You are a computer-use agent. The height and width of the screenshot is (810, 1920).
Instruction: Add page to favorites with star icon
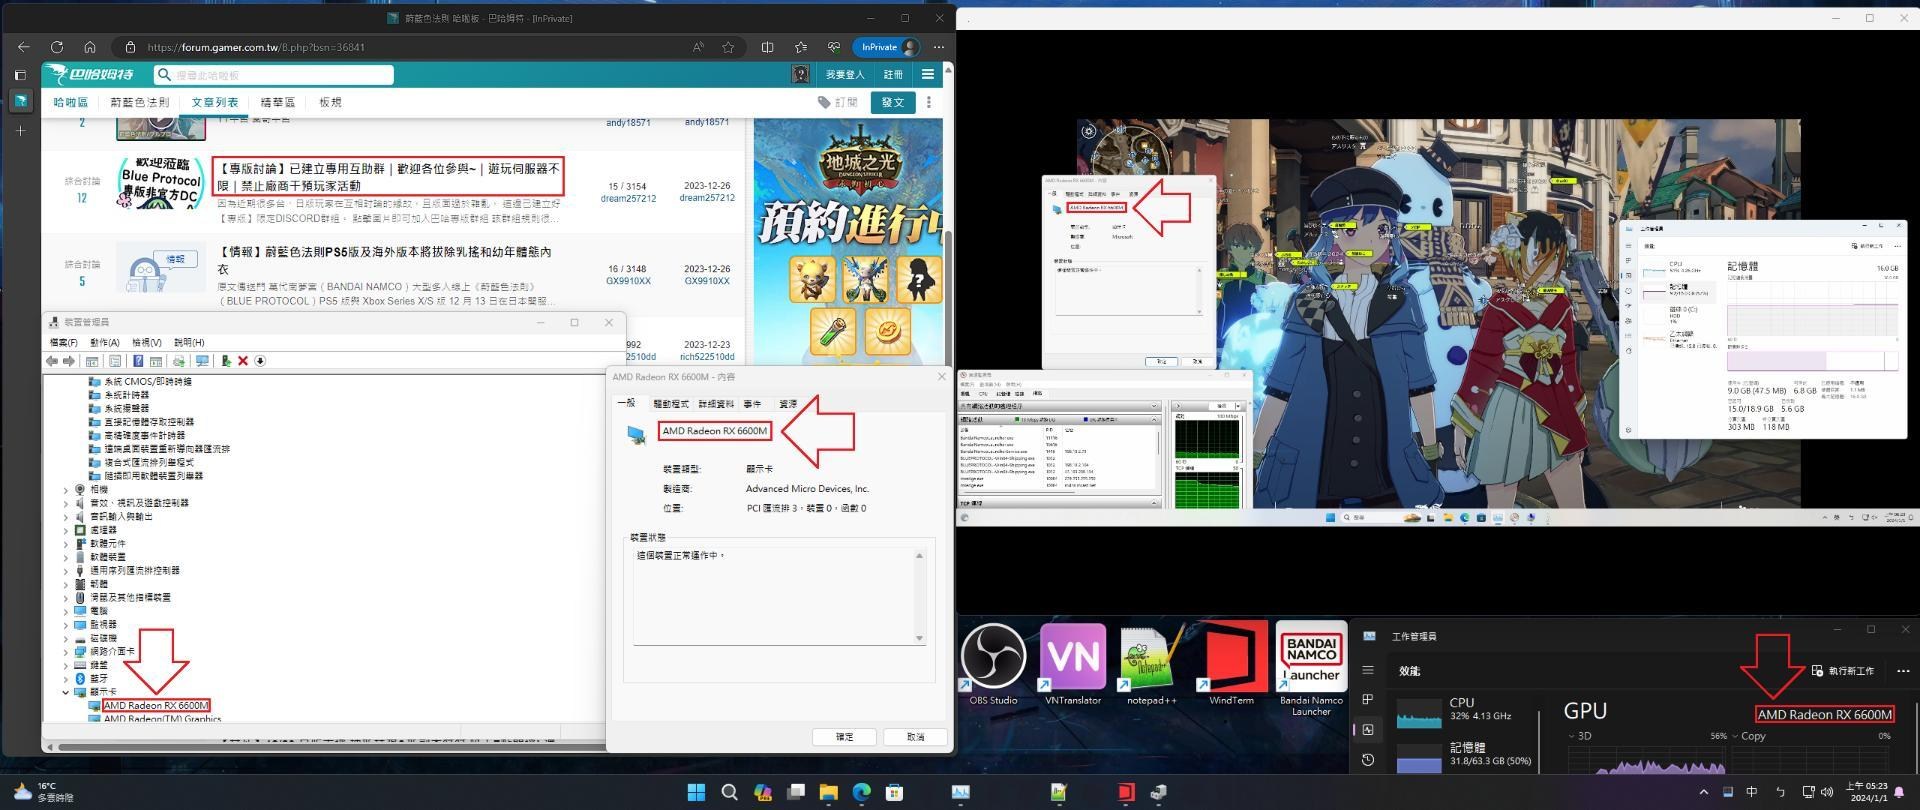click(728, 47)
